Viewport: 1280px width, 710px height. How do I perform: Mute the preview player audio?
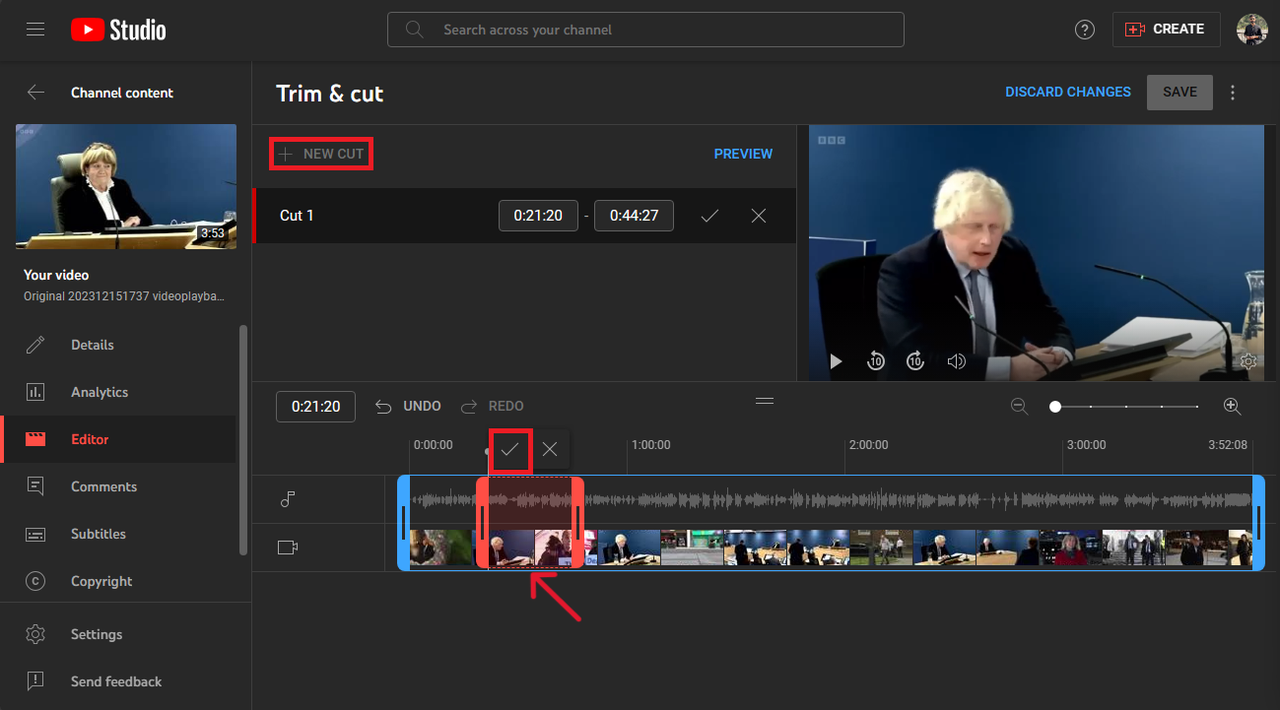(x=956, y=361)
